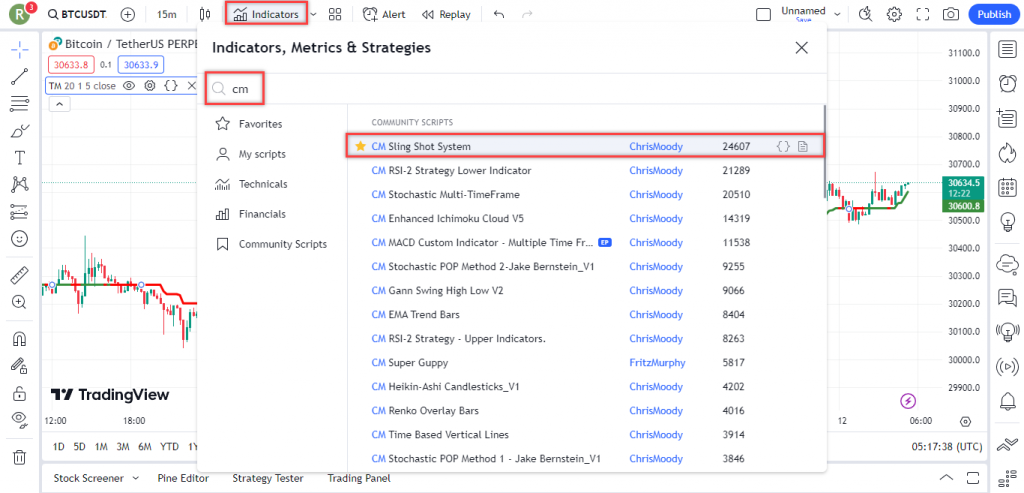Collapse the bottom panel chevron
This screenshot has width=1024, height=493.
tap(947, 477)
